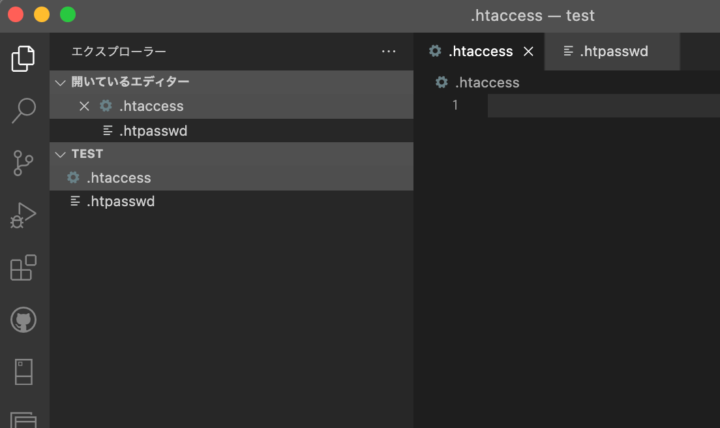Screen dimensions: 720x428
Task: Open the Run and Debug view
Action: click(x=23, y=215)
